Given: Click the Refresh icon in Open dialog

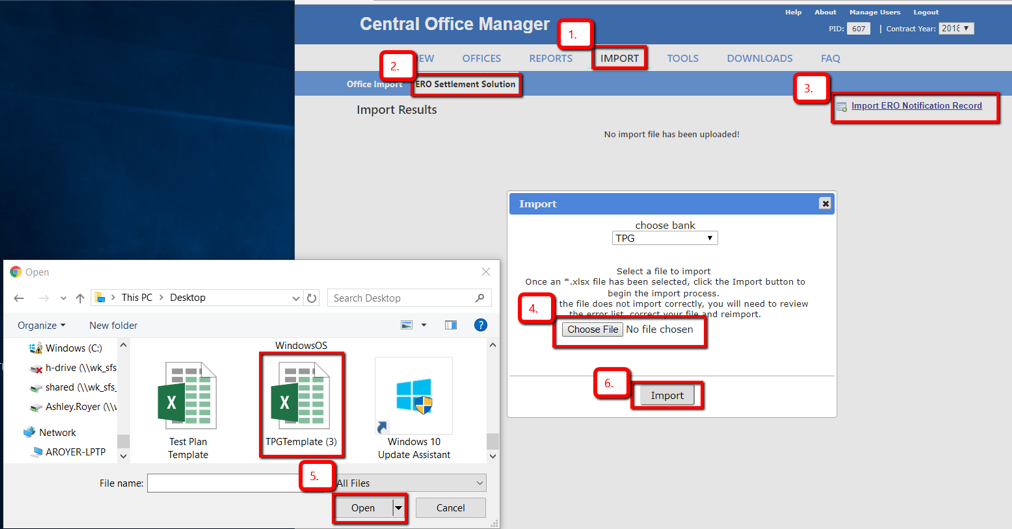Looking at the screenshot, I should pyautogui.click(x=312, y=298).
